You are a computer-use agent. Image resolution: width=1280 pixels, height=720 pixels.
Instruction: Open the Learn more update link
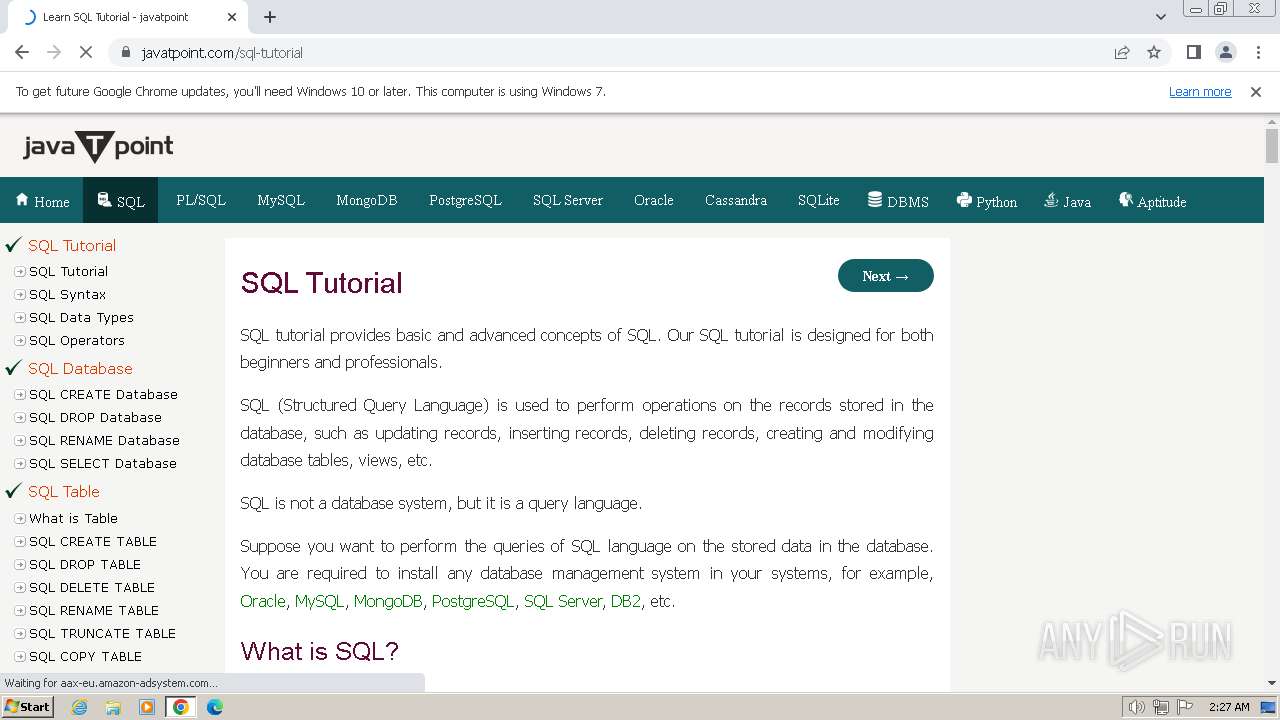click(1200, 92)
